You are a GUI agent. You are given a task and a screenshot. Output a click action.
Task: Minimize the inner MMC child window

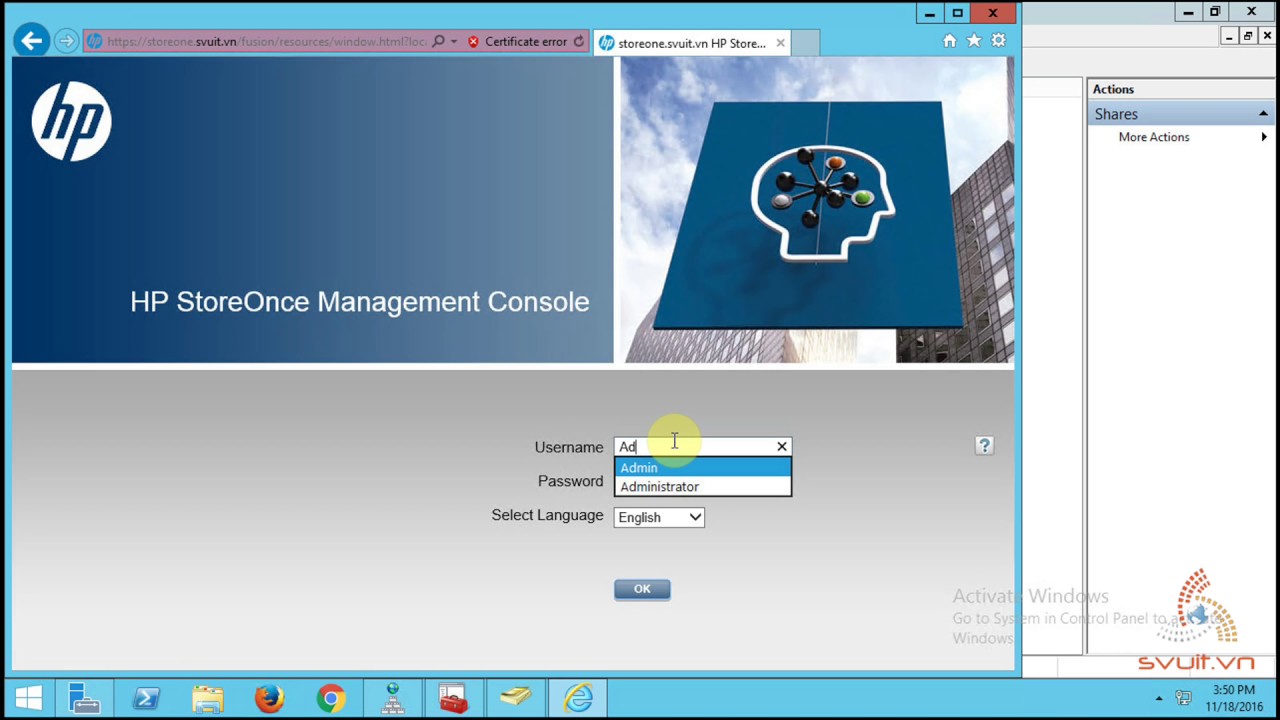click(1229, 36)
